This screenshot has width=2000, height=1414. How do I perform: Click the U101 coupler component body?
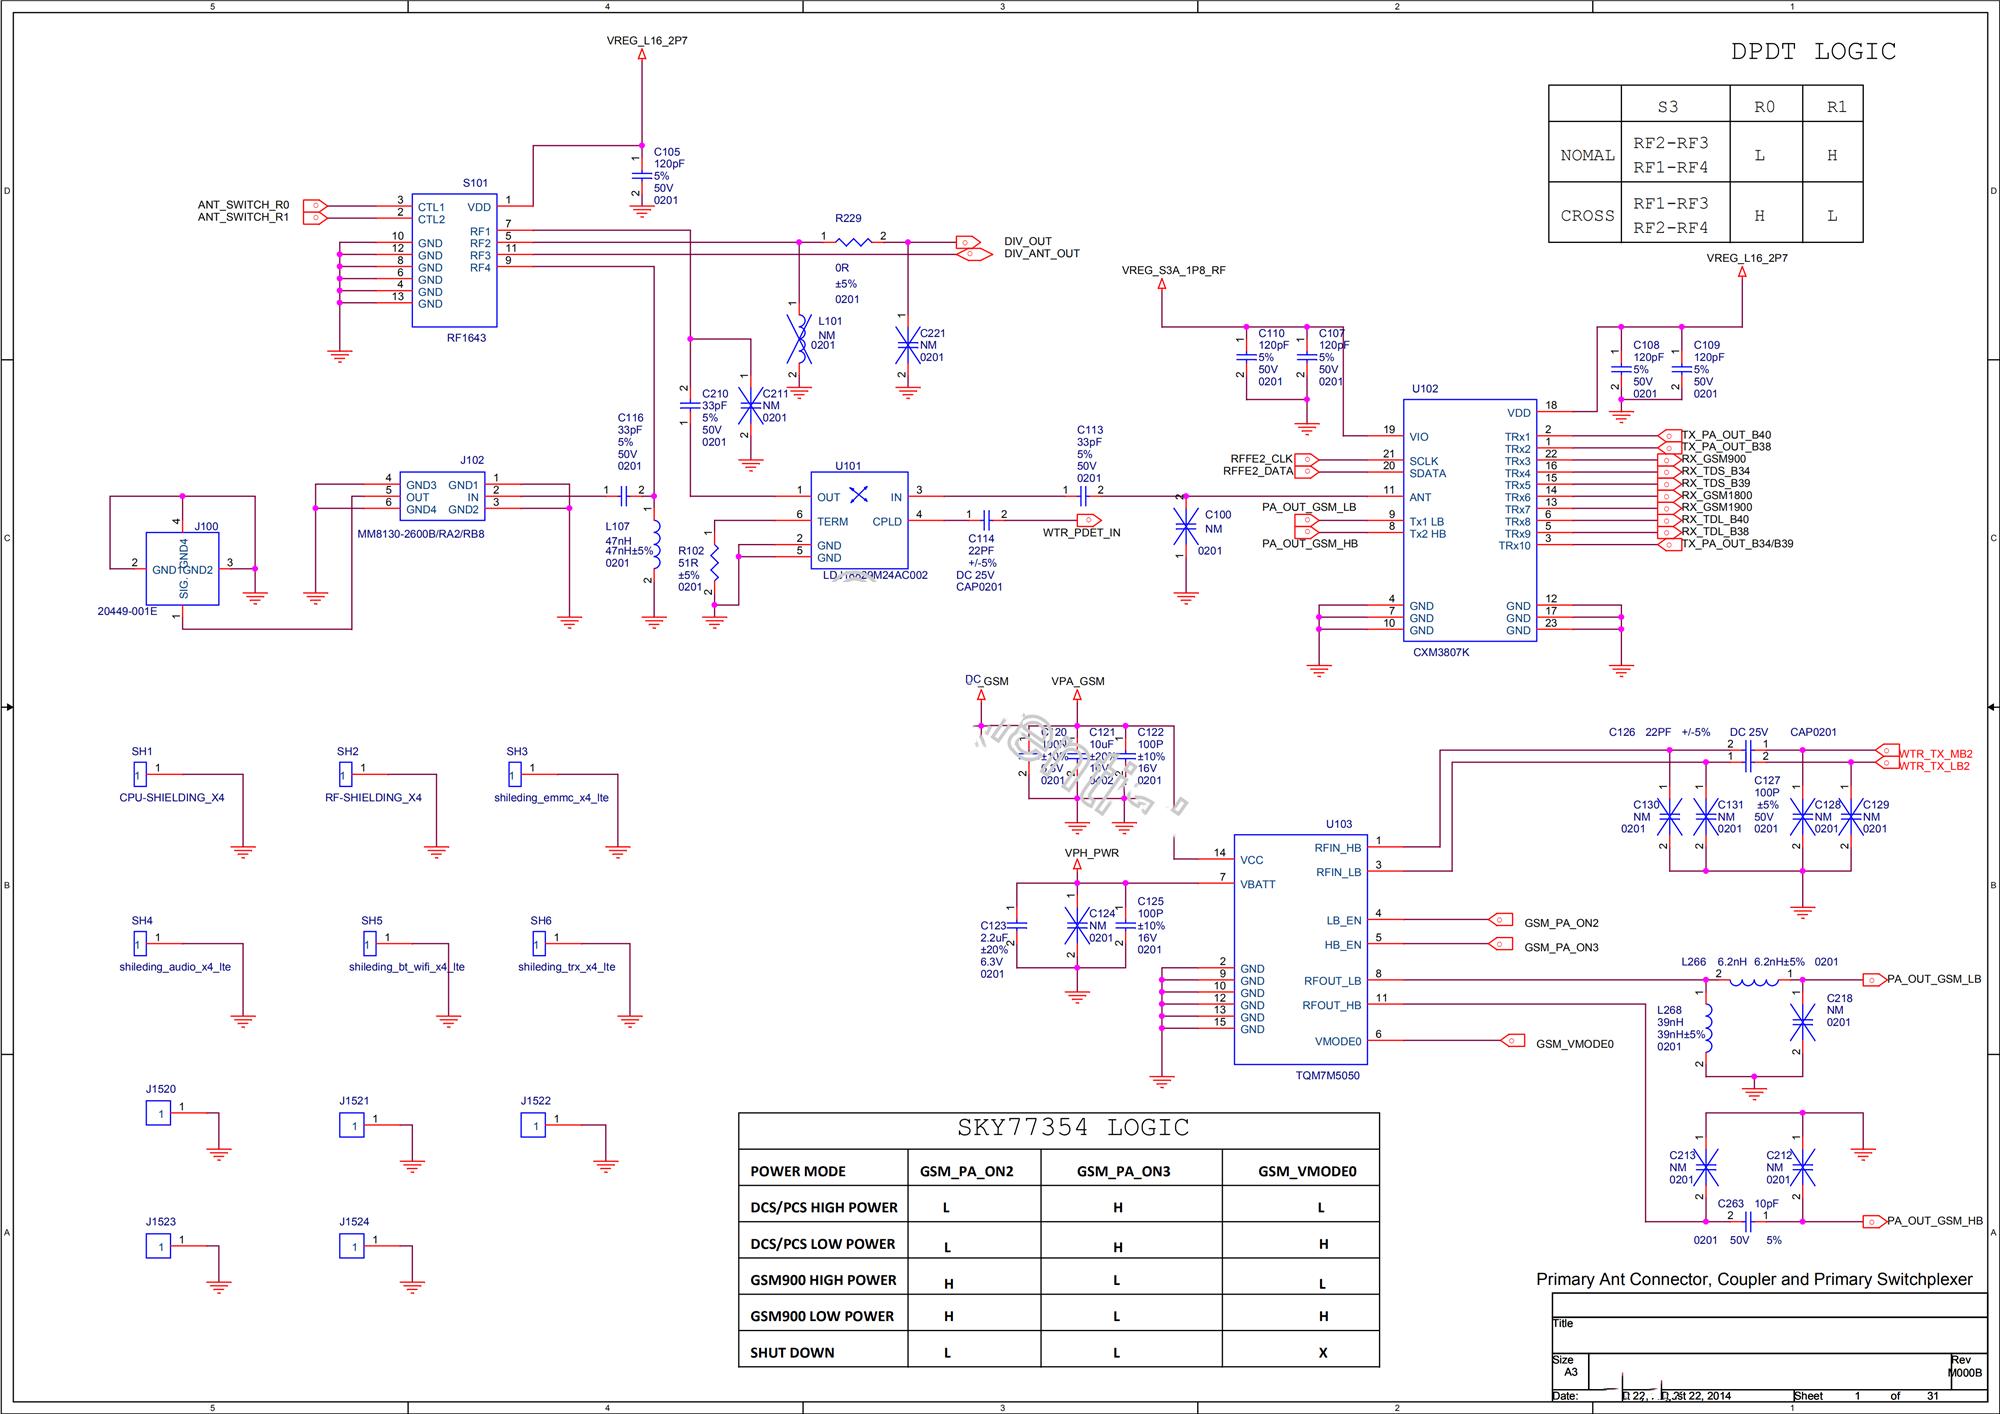coord(858,520)
